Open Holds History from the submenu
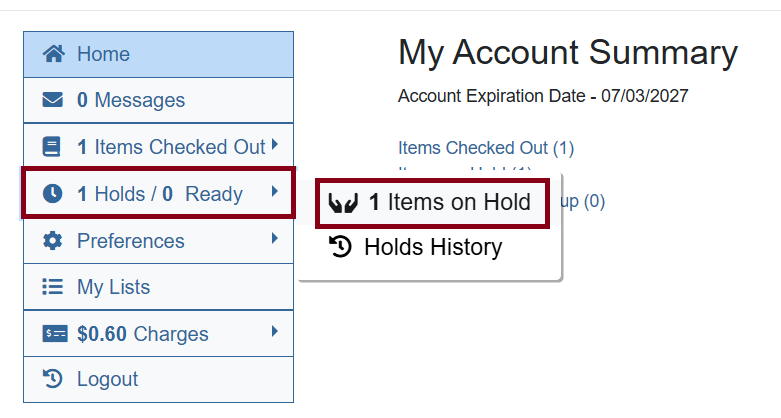 point(432,246)
